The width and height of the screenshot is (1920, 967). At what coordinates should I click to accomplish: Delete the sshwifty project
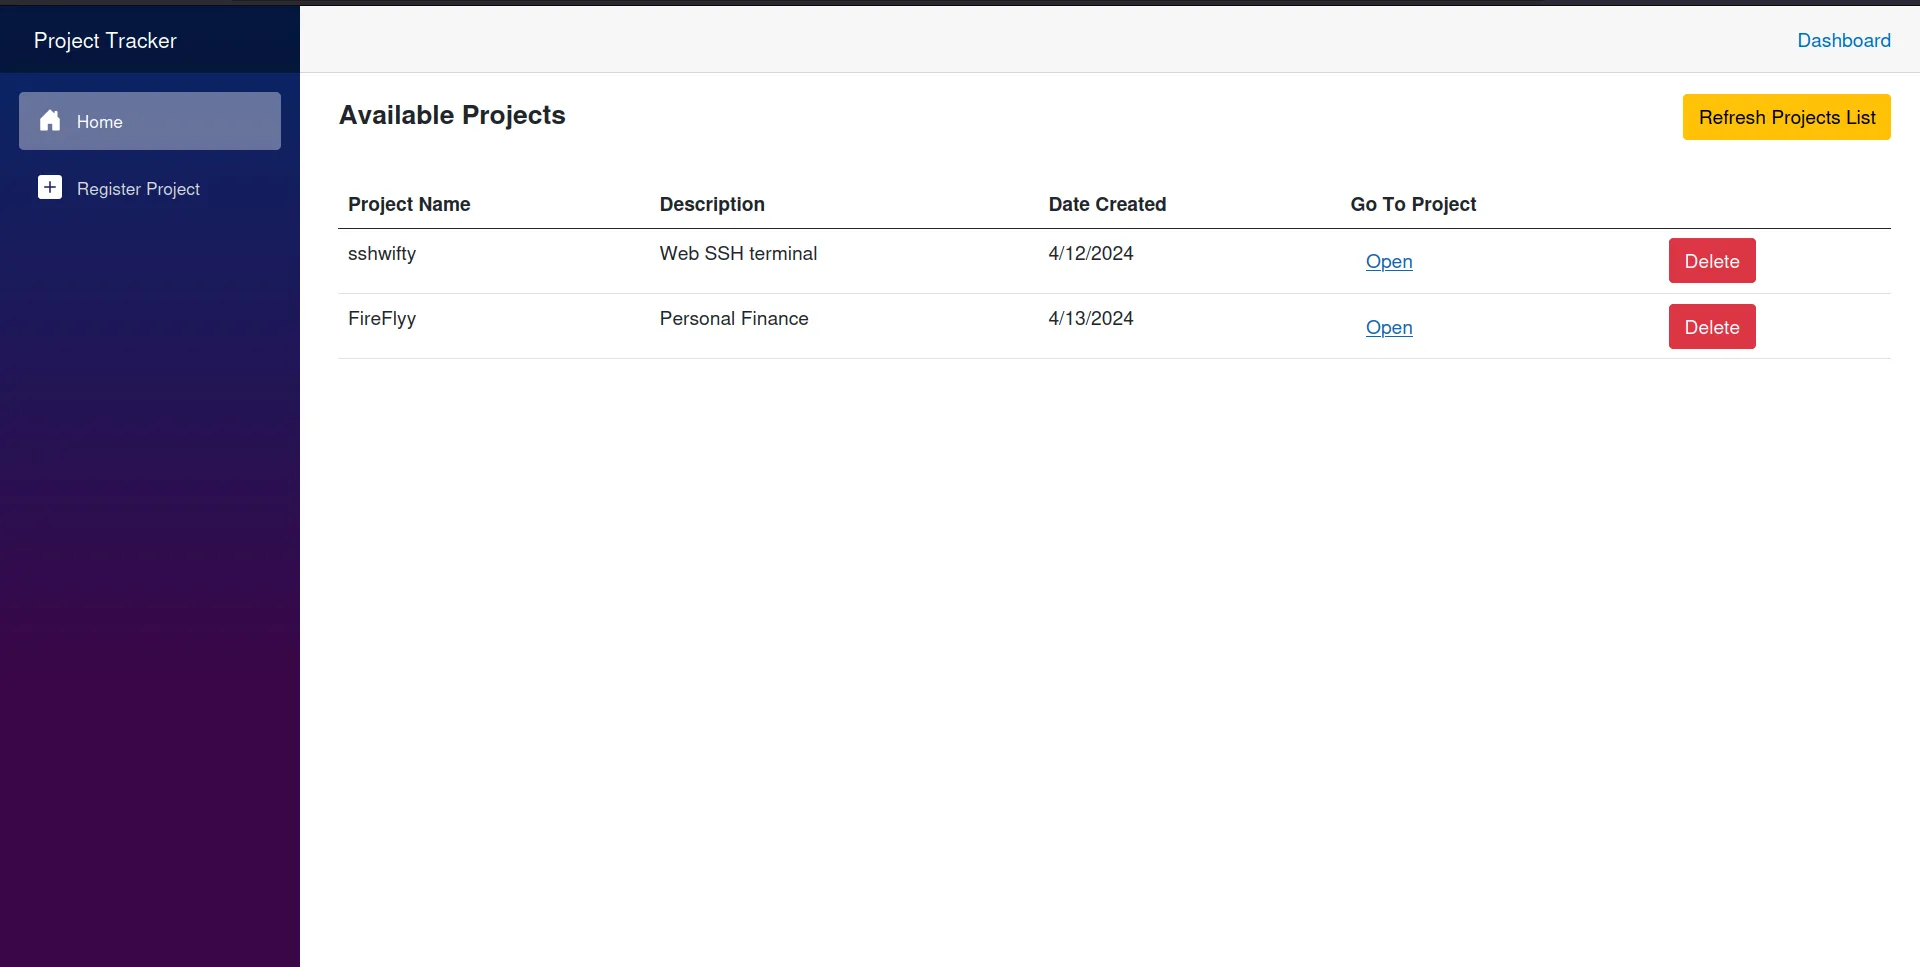coord(1711,261)
